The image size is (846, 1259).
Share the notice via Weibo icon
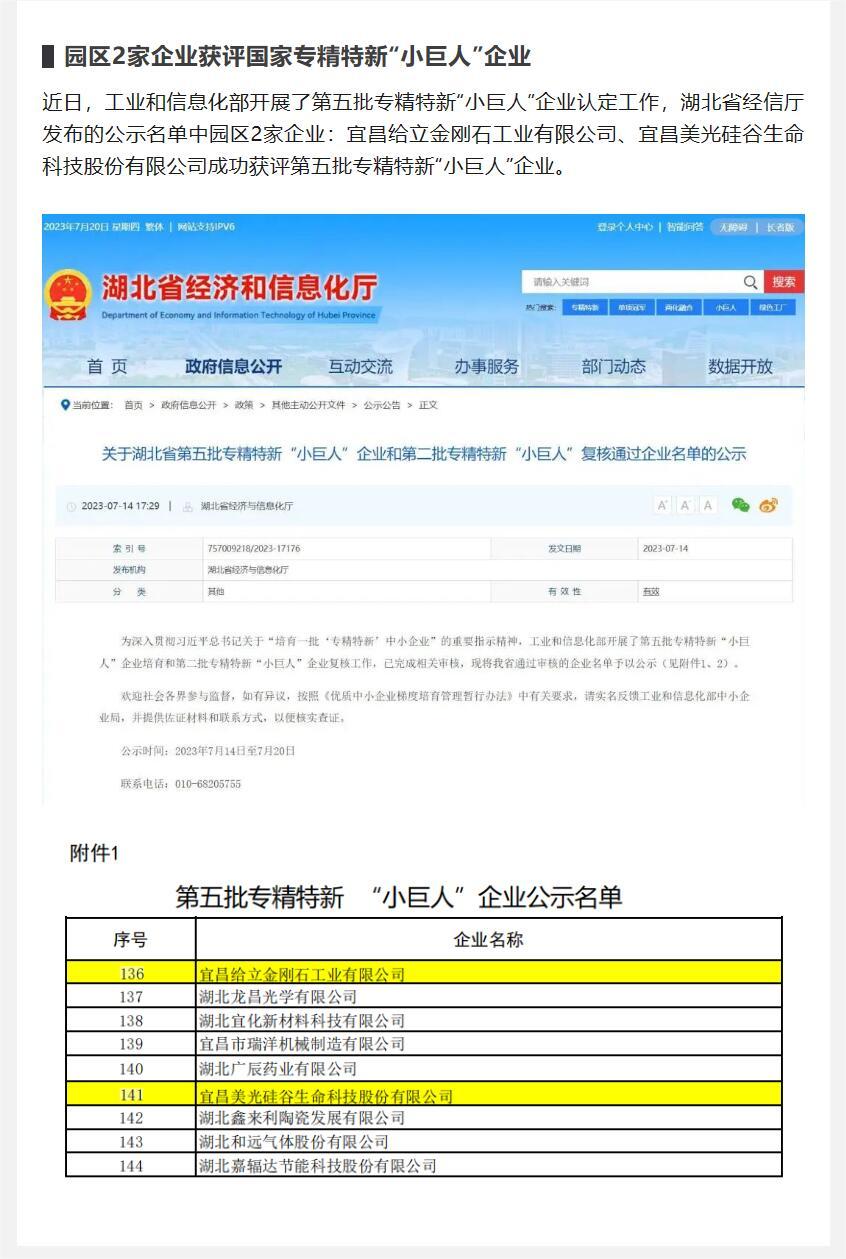[x=768, y=505]
